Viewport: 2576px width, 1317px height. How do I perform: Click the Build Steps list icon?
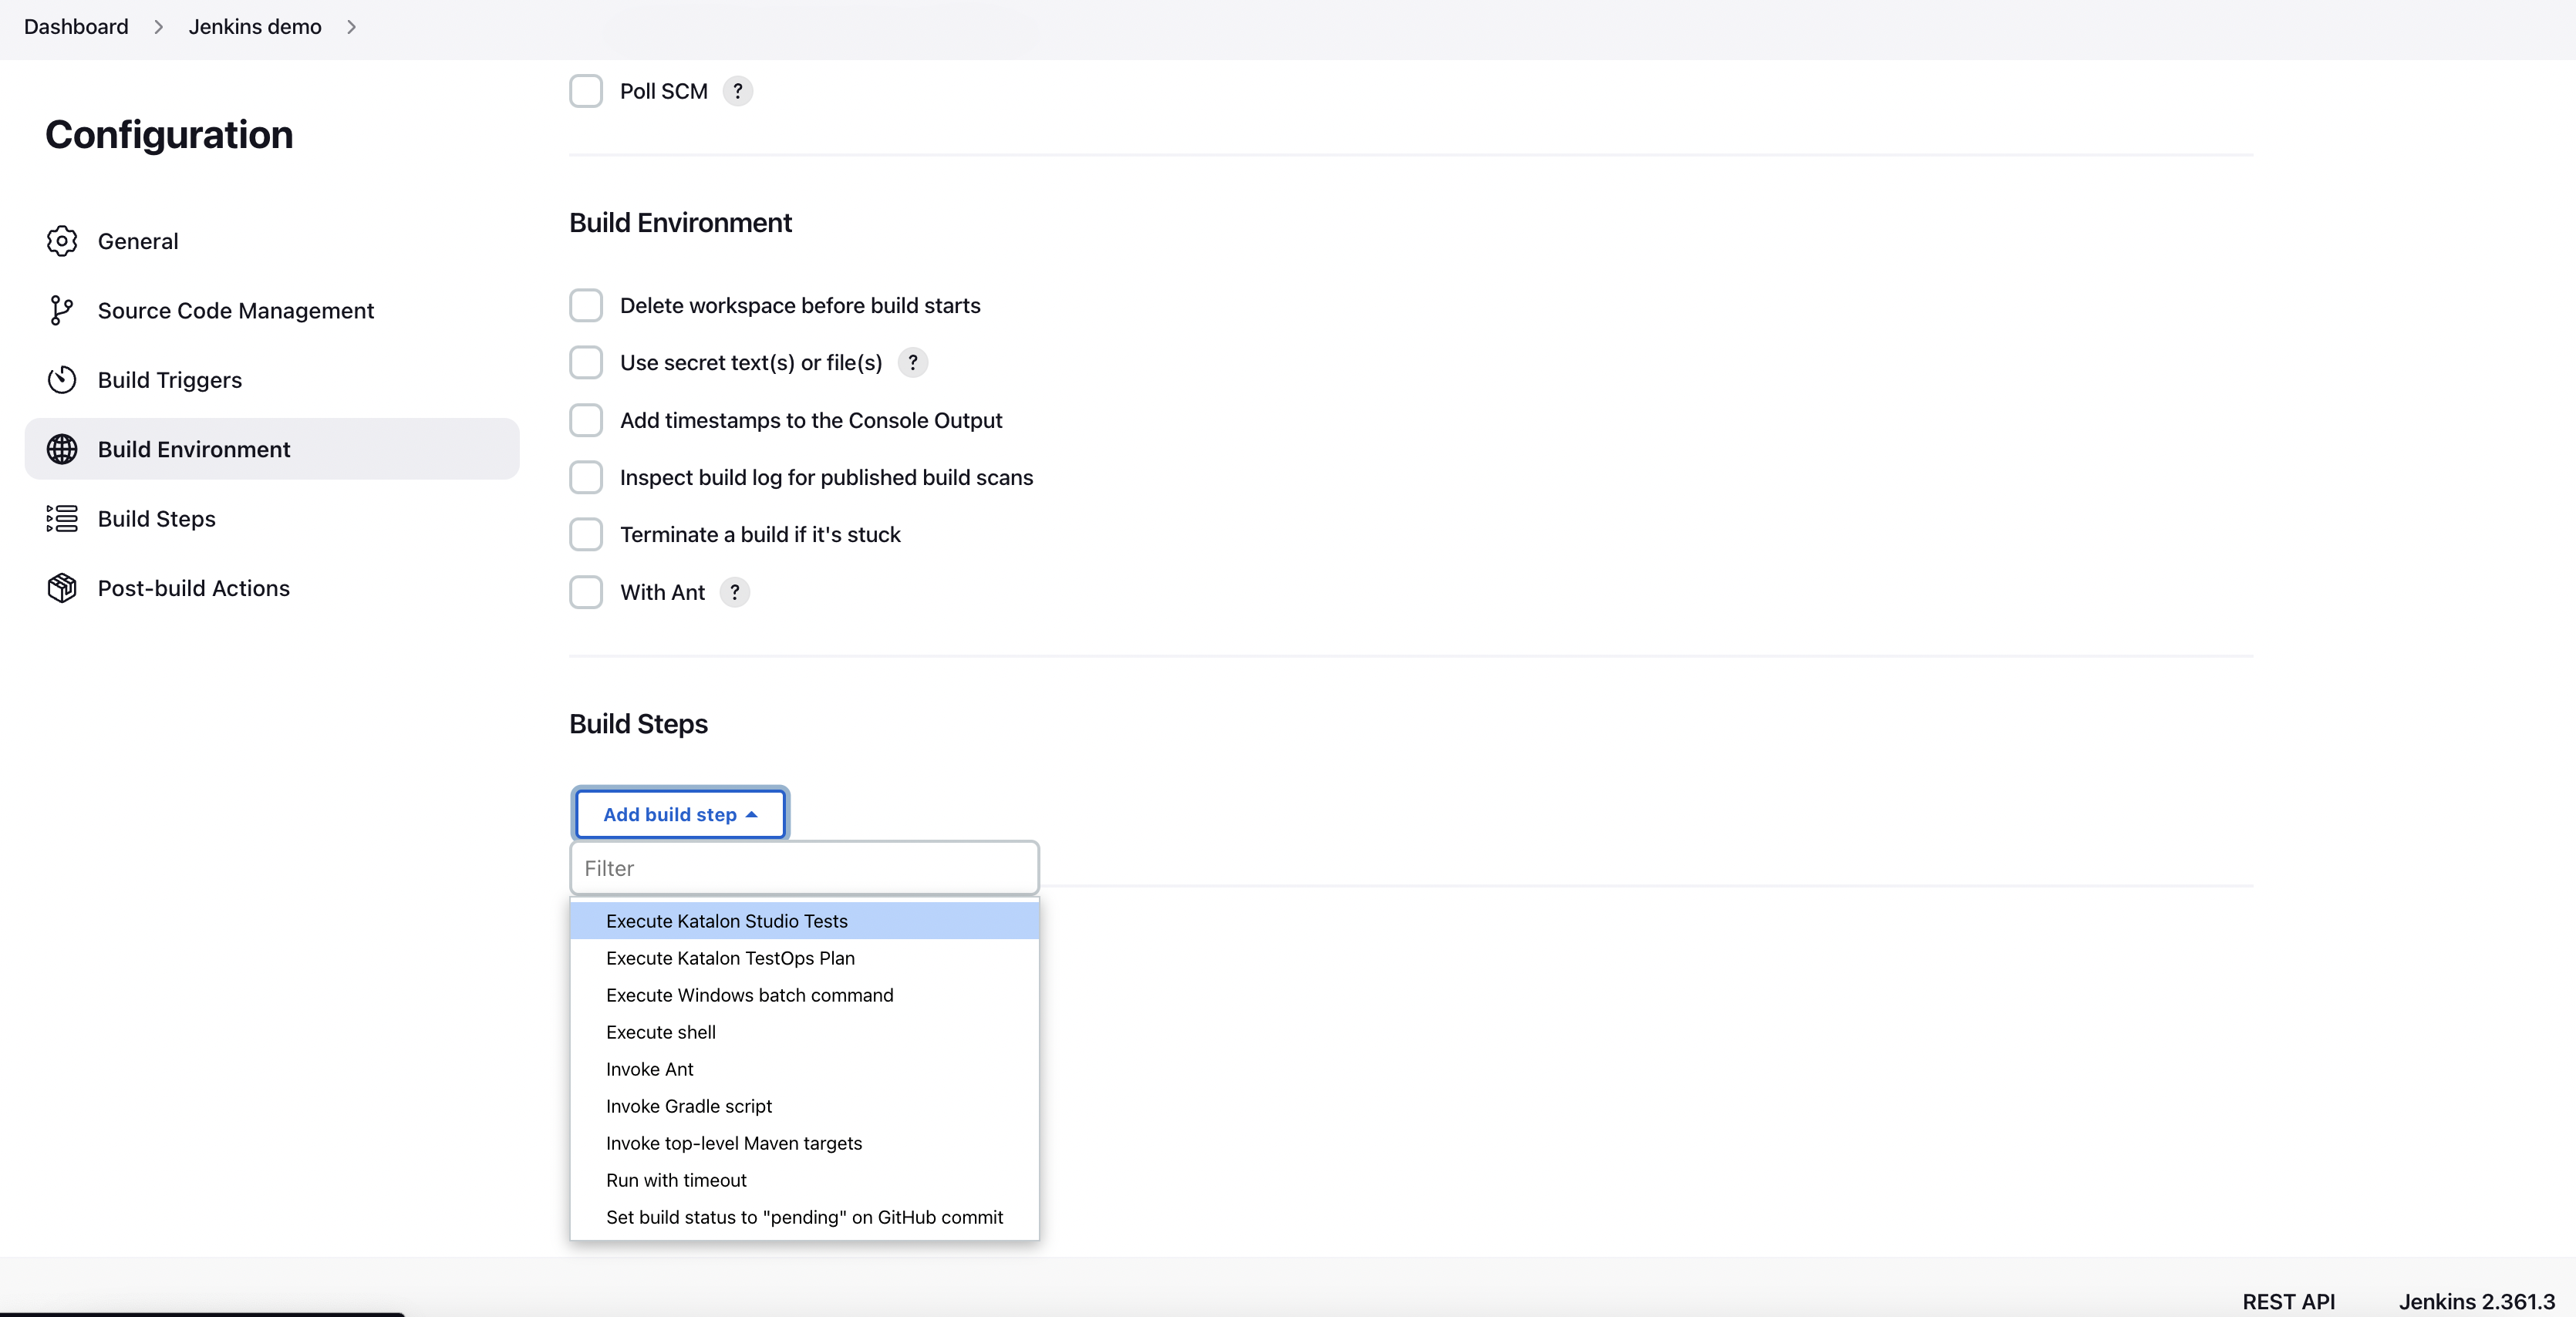click(x=60, y=517)
